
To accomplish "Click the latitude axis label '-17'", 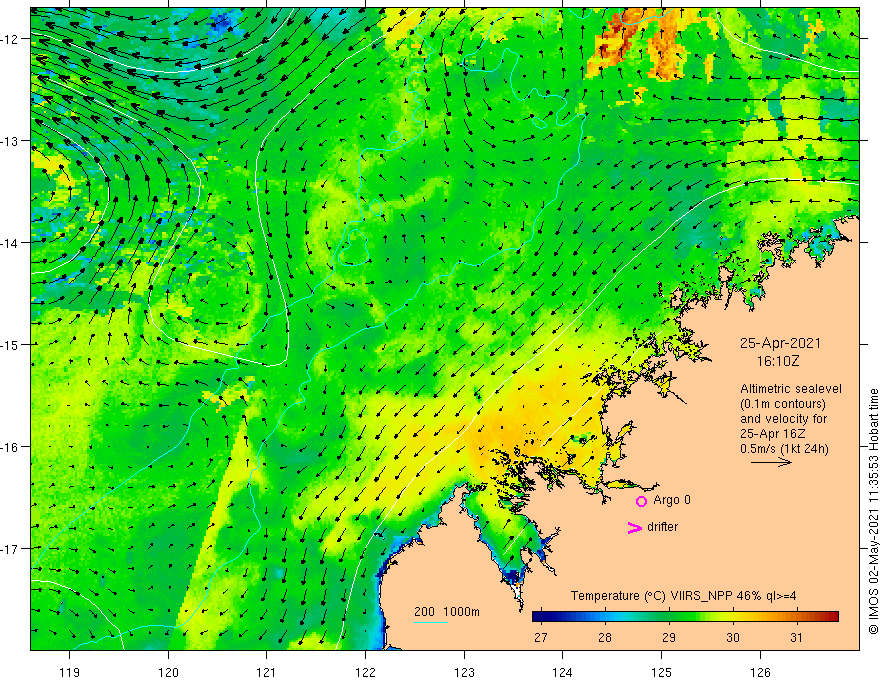I will click(x=10, y=549).
